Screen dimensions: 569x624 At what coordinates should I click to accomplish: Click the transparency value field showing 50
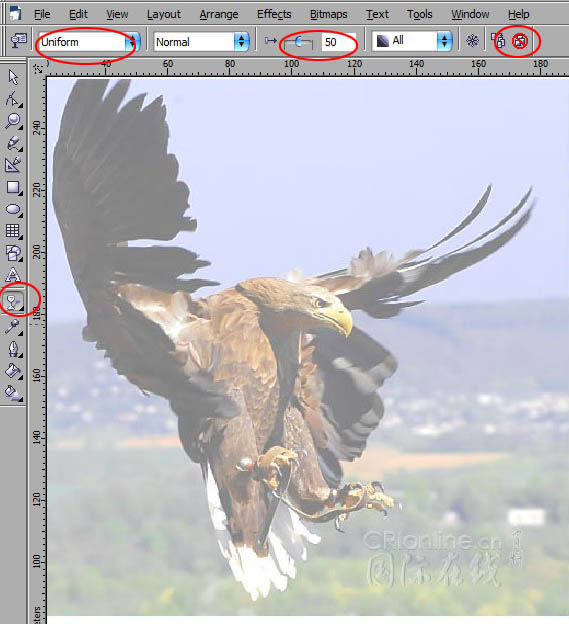338,42
